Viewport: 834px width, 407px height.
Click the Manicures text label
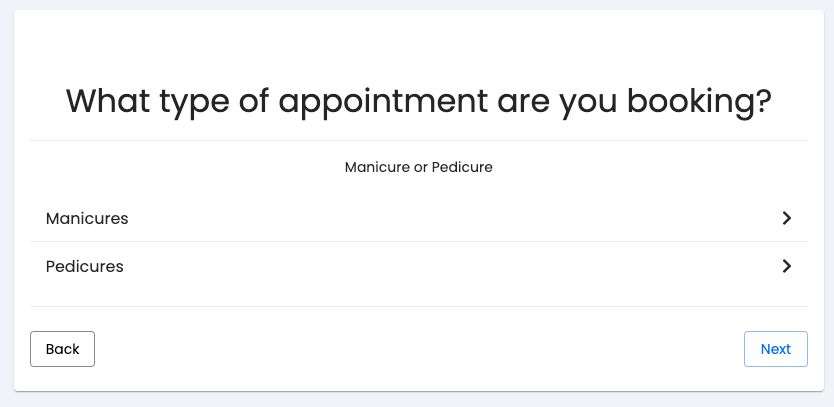87,219
